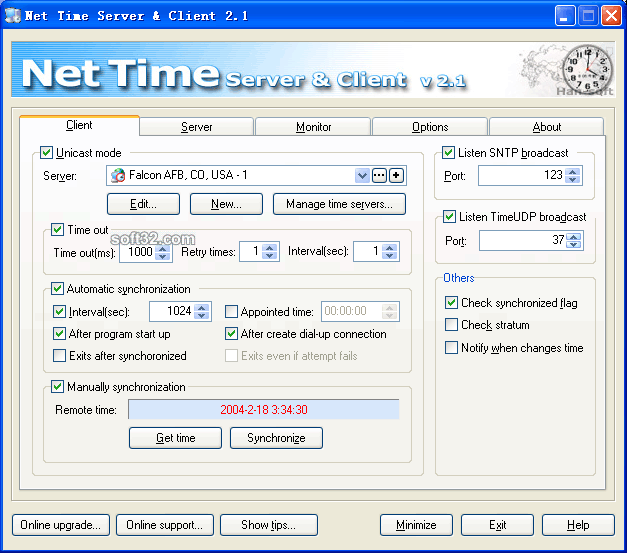Expand the Server dropdown arrow
Viewport: 627px width, 553px height.
pos(362,176)
